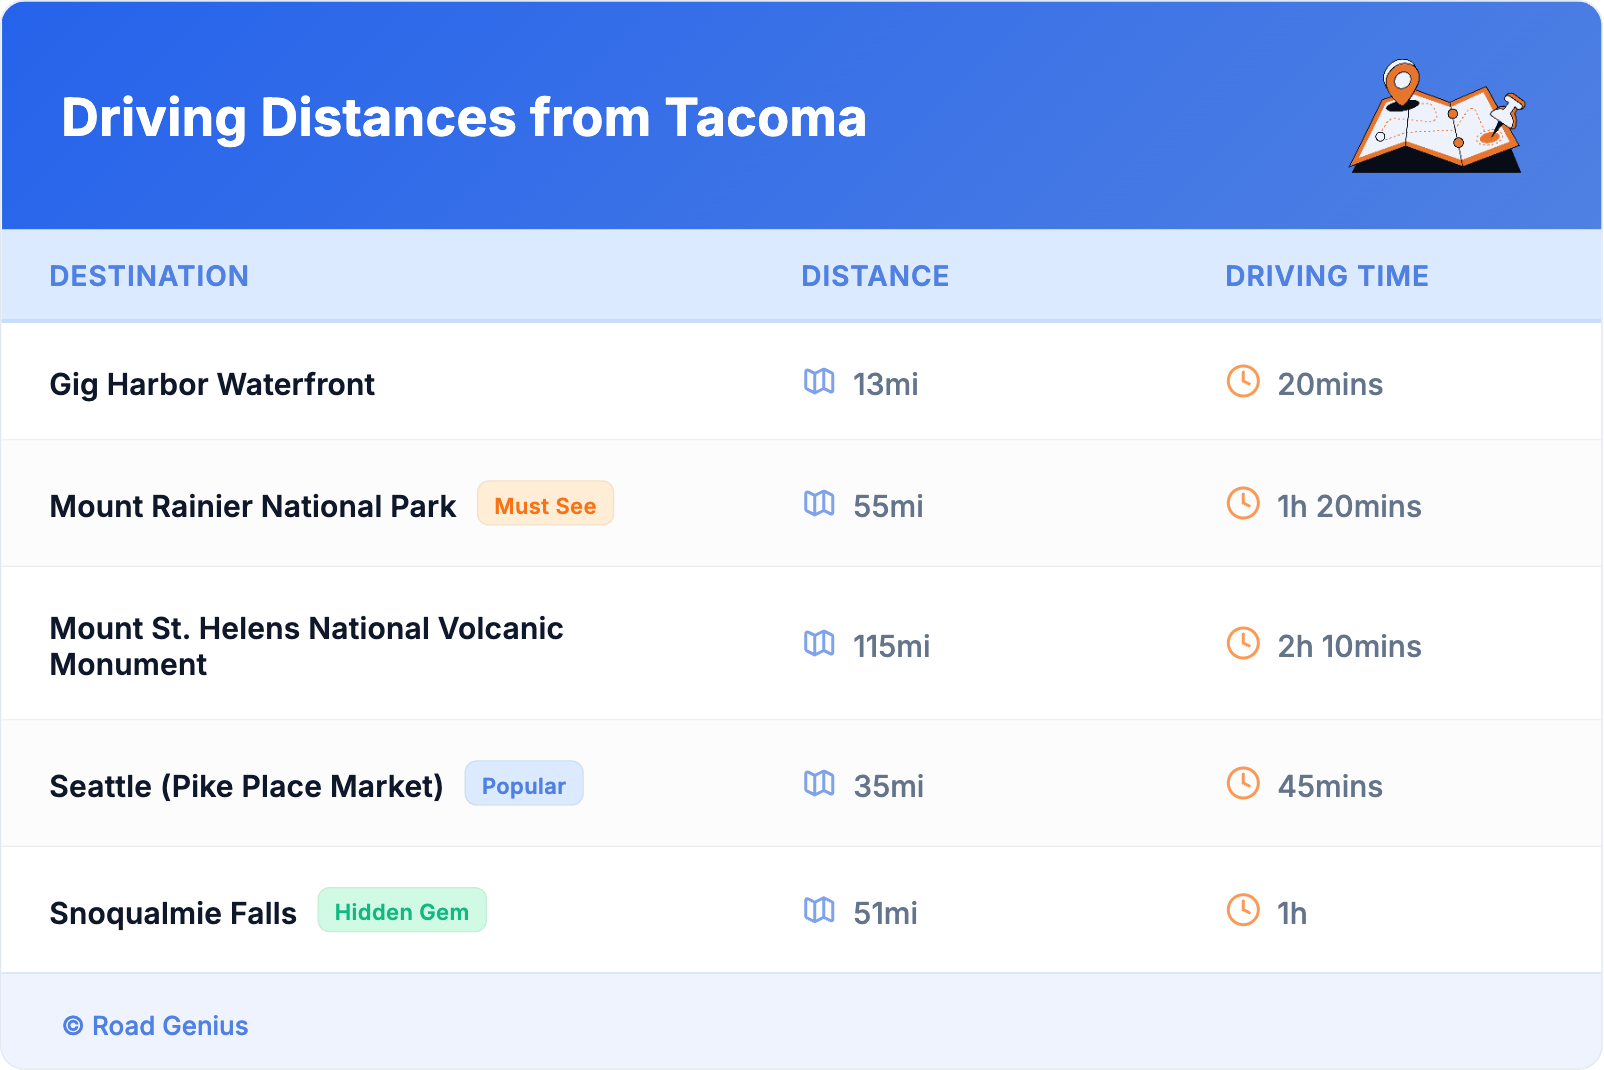1604x1070 pixels.
Task: Click the map icon beside 55mi
Action: [x=819, y=504]
